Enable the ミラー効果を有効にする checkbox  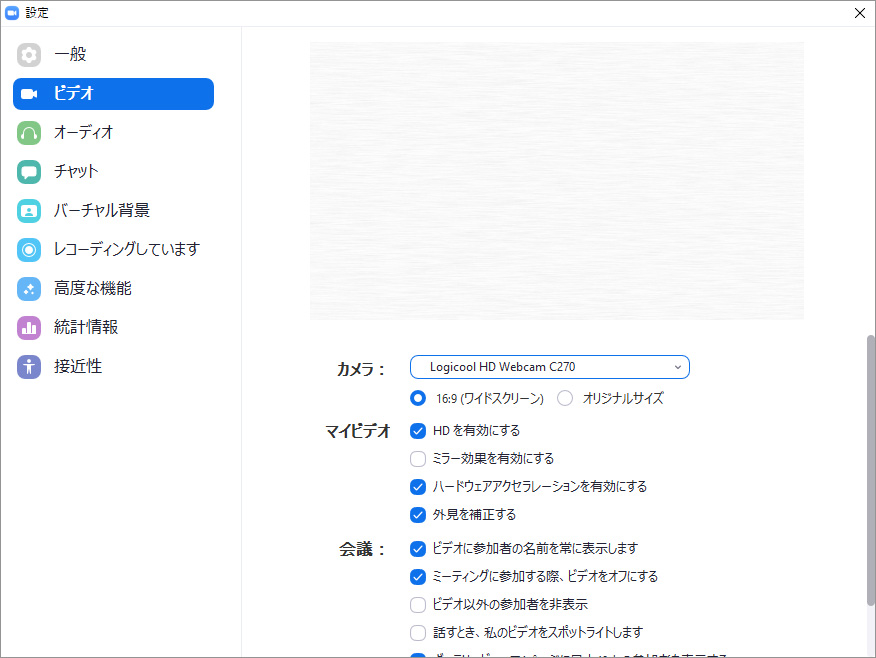click(x=418, y=459)
